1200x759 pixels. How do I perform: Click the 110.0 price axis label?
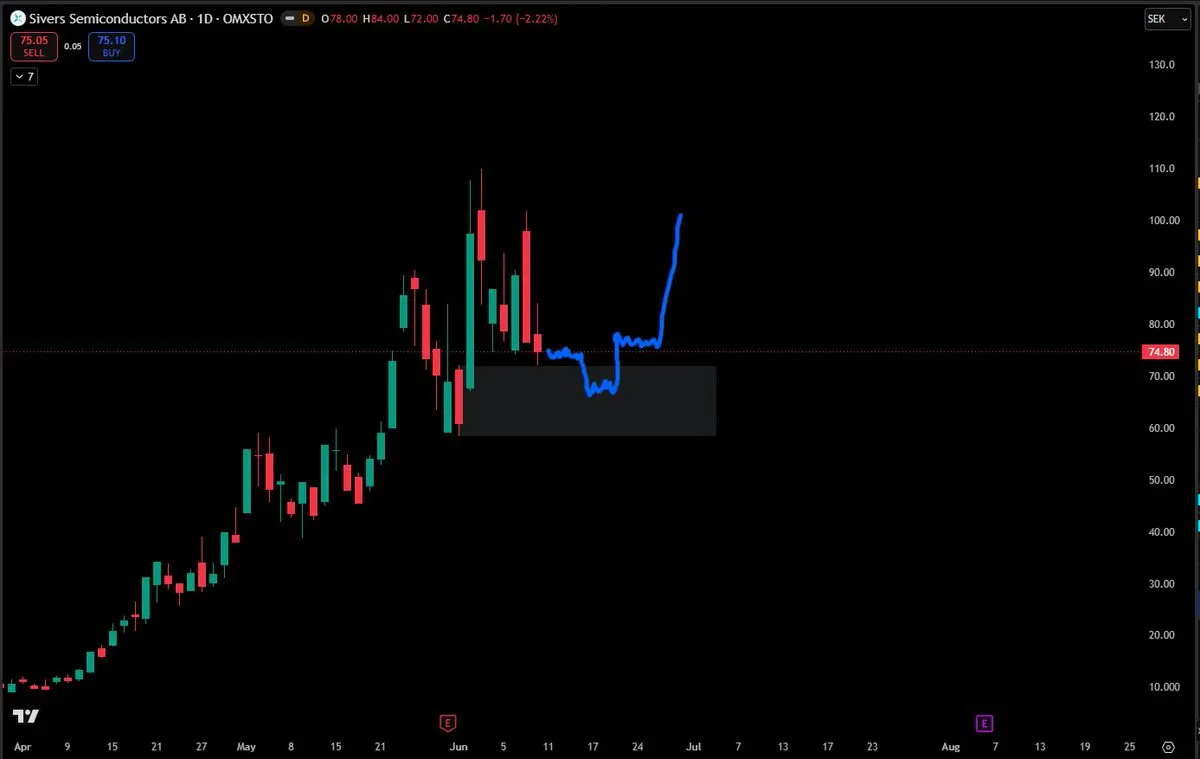click(x=1162, y=168)
